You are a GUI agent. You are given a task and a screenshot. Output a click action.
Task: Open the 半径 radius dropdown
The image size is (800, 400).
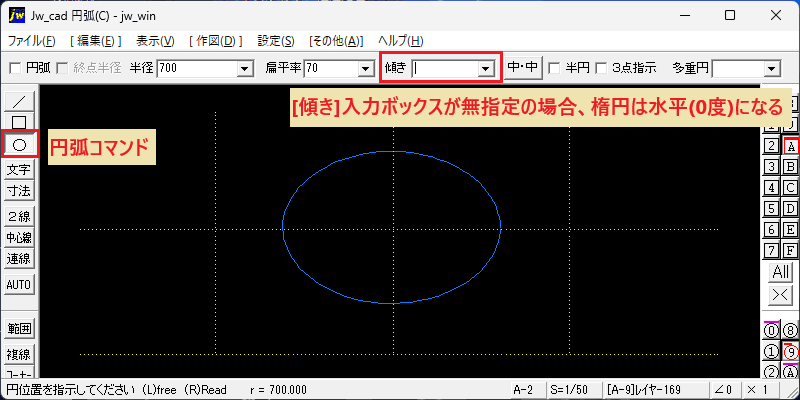coord(246,68)
